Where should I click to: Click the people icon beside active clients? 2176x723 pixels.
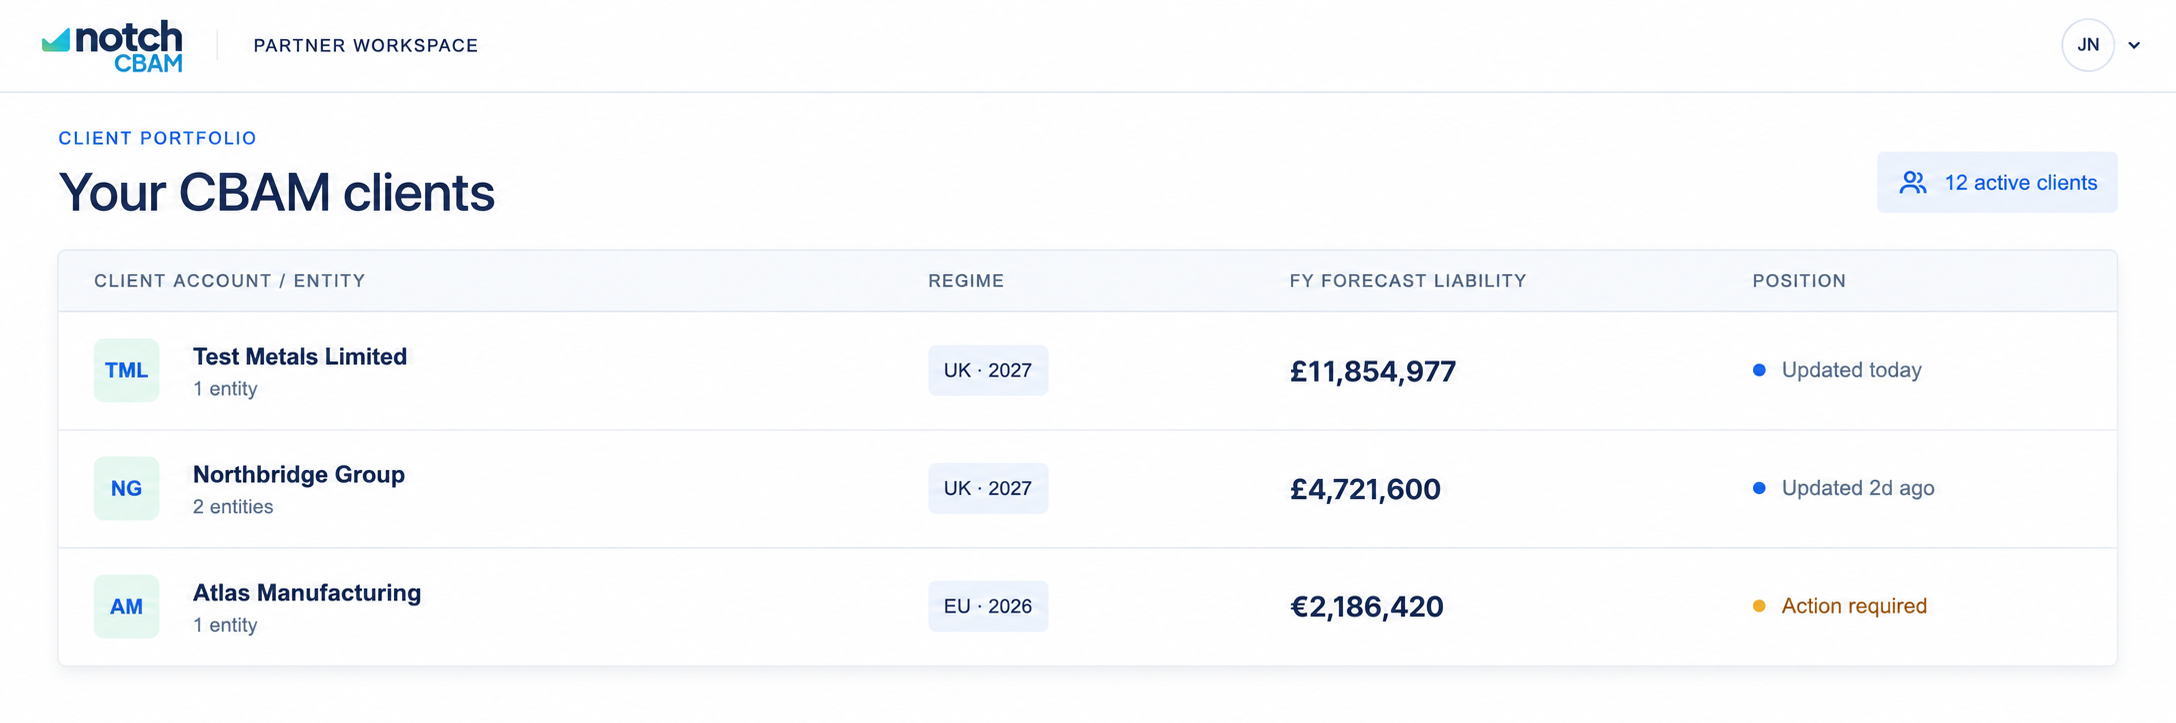[x=1912, y=183]
